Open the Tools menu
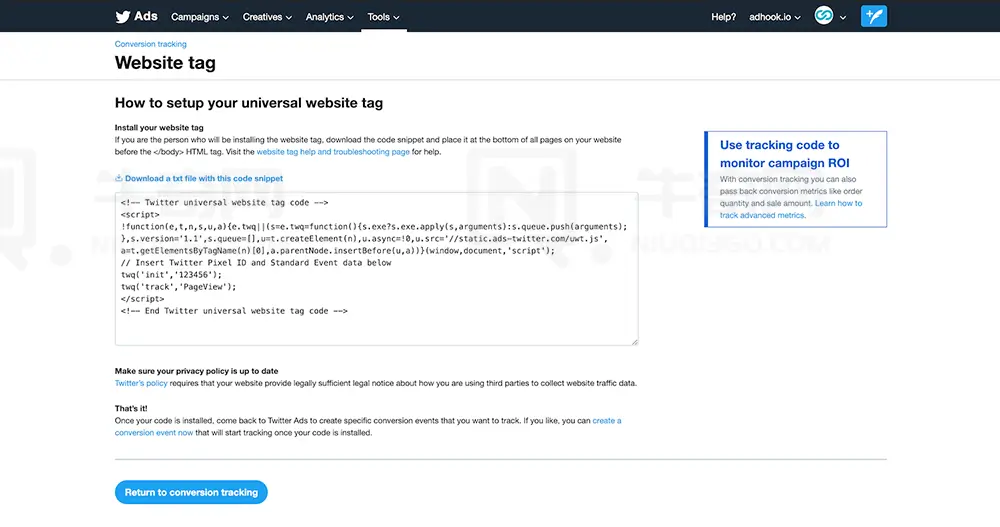1000x527 pixels. 383,17
